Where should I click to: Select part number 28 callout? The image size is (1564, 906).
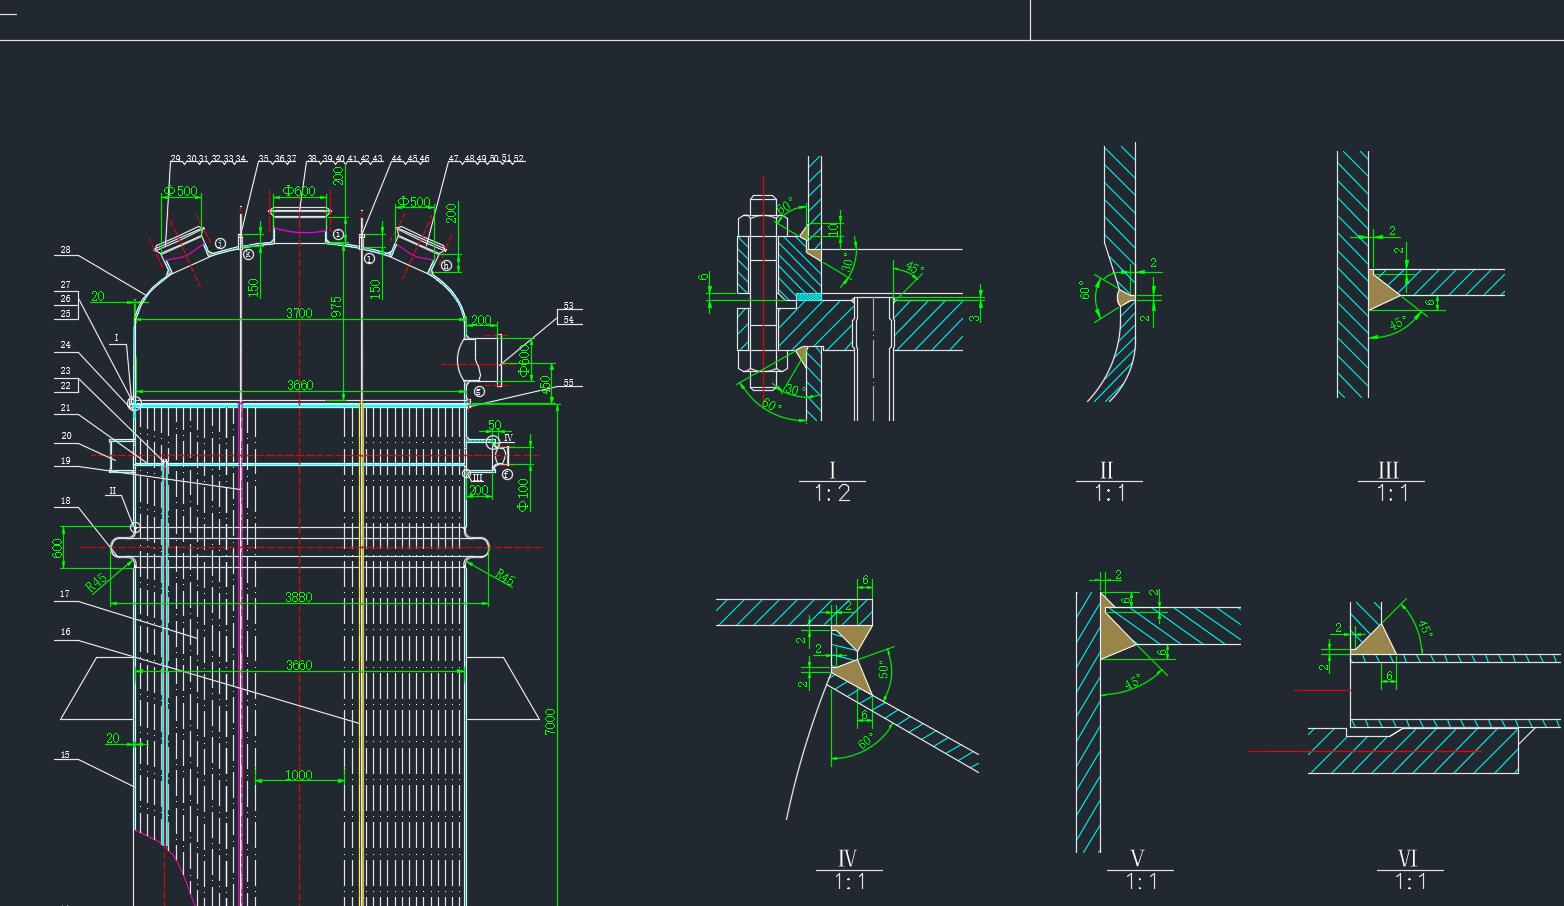(65, 250)
